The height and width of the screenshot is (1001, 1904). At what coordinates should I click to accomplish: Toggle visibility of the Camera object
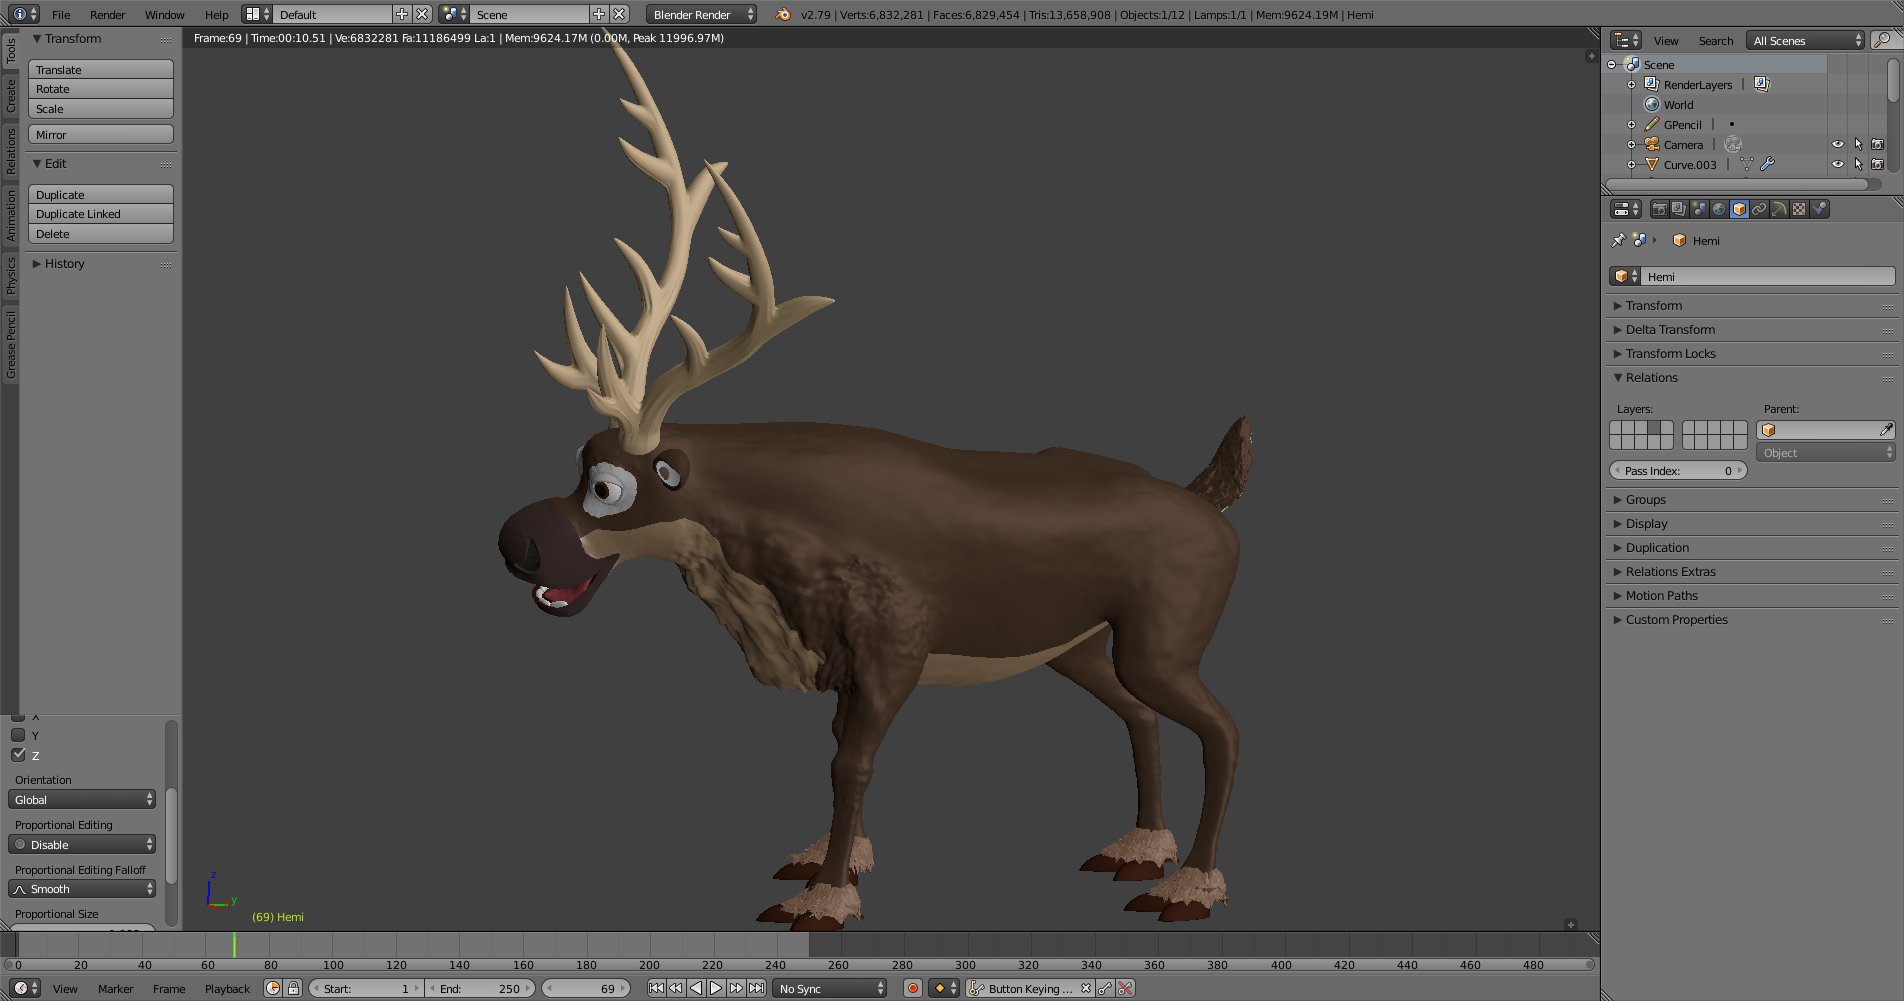click(x=1838, y=144)
